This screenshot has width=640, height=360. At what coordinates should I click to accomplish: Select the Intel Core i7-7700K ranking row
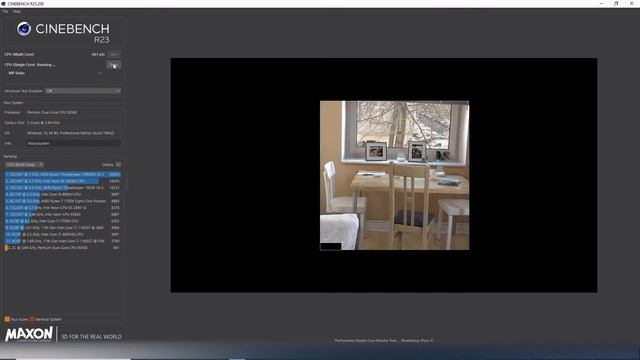click(x=63, y=221)
